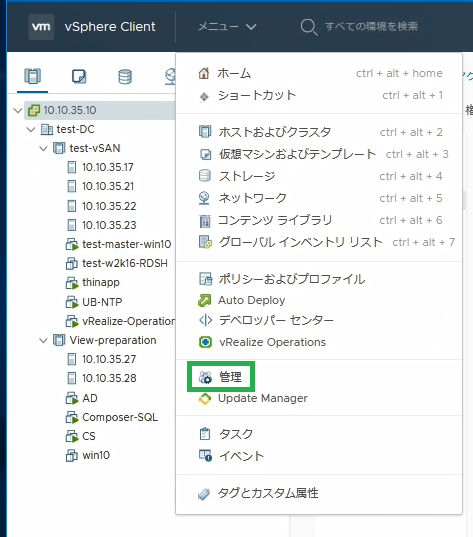
Task: Click the グローバル インベントリ リスト icon
Action: coord(205,242)
